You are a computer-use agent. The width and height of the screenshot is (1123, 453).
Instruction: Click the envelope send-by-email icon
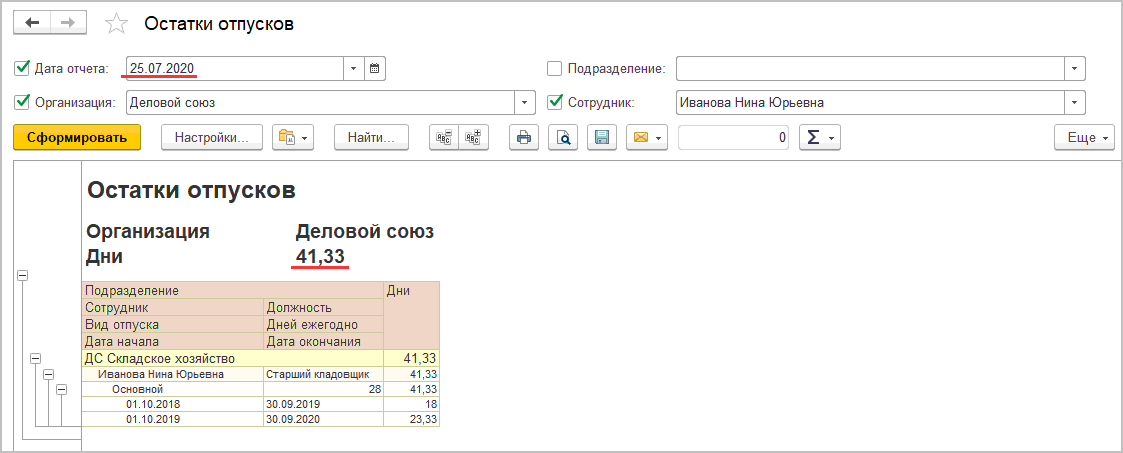(640, 138)
